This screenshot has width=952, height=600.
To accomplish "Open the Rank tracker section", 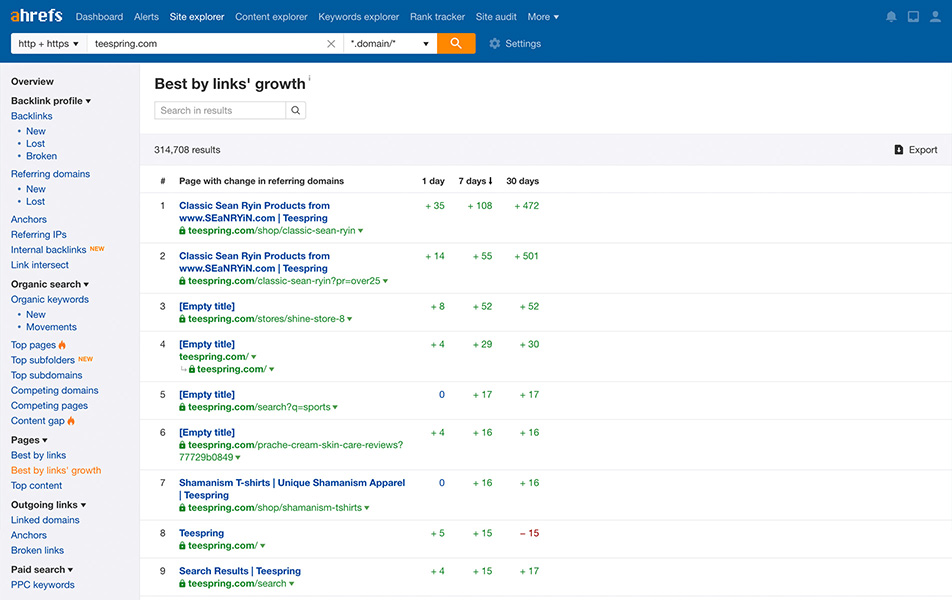I will click(x=437, y=16).
